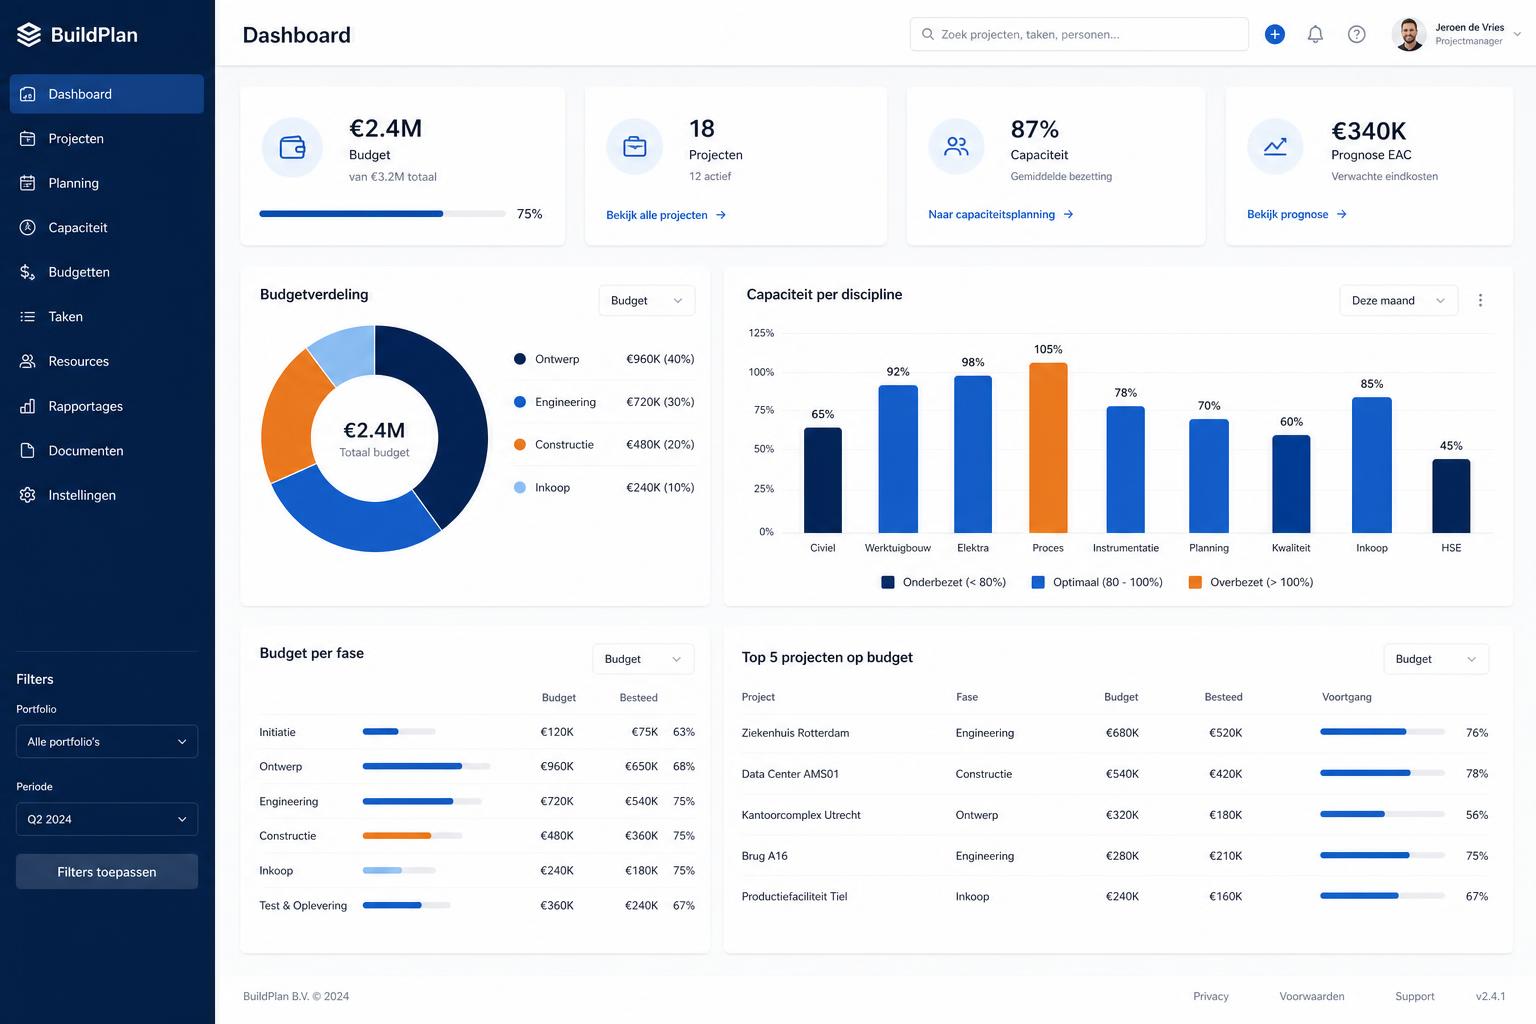This screenshot has width=1536, height=1024.
Task: Follow Bekijk alle projecten link
Action: (666, 215)
